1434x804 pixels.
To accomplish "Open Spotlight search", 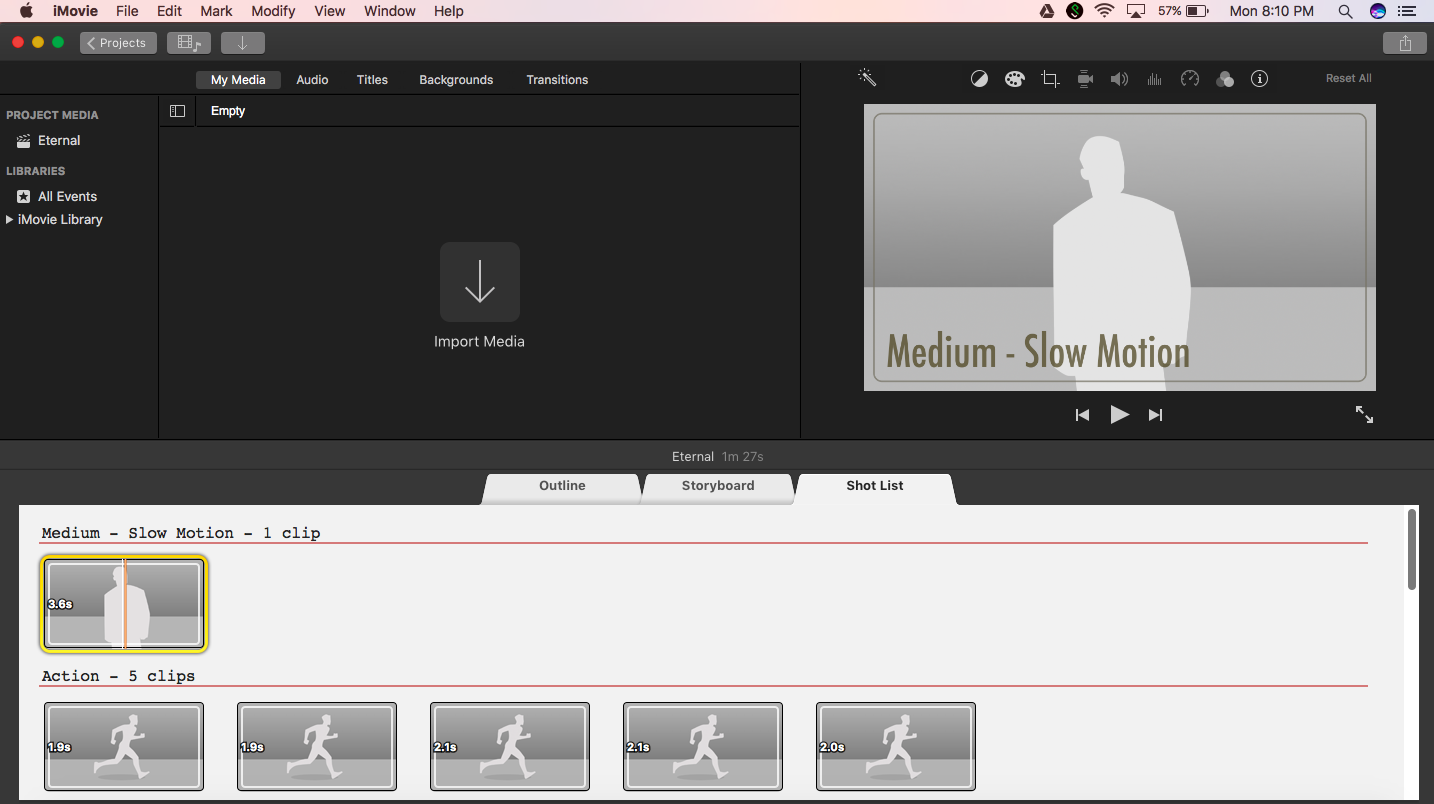I will [x=1345, y=11].
